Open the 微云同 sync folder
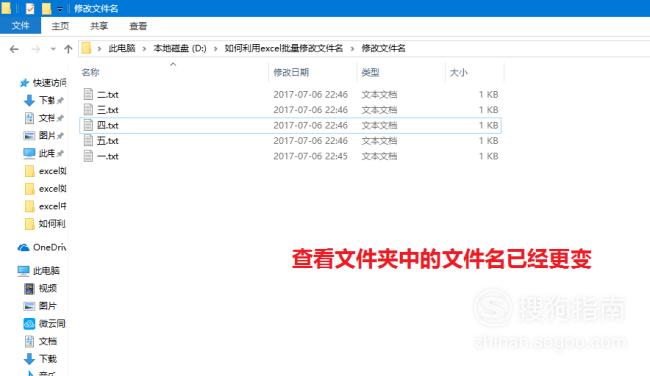This screenshot has width=650, height=376. [x=52, y=323]
